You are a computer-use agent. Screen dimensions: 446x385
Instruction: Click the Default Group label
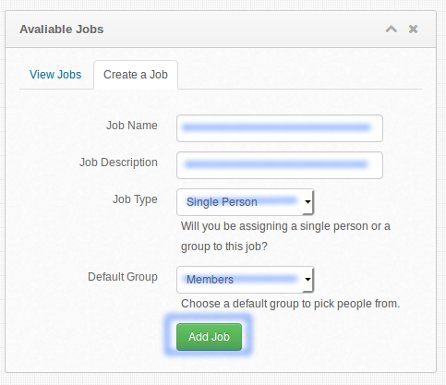[x=123, y=277]
